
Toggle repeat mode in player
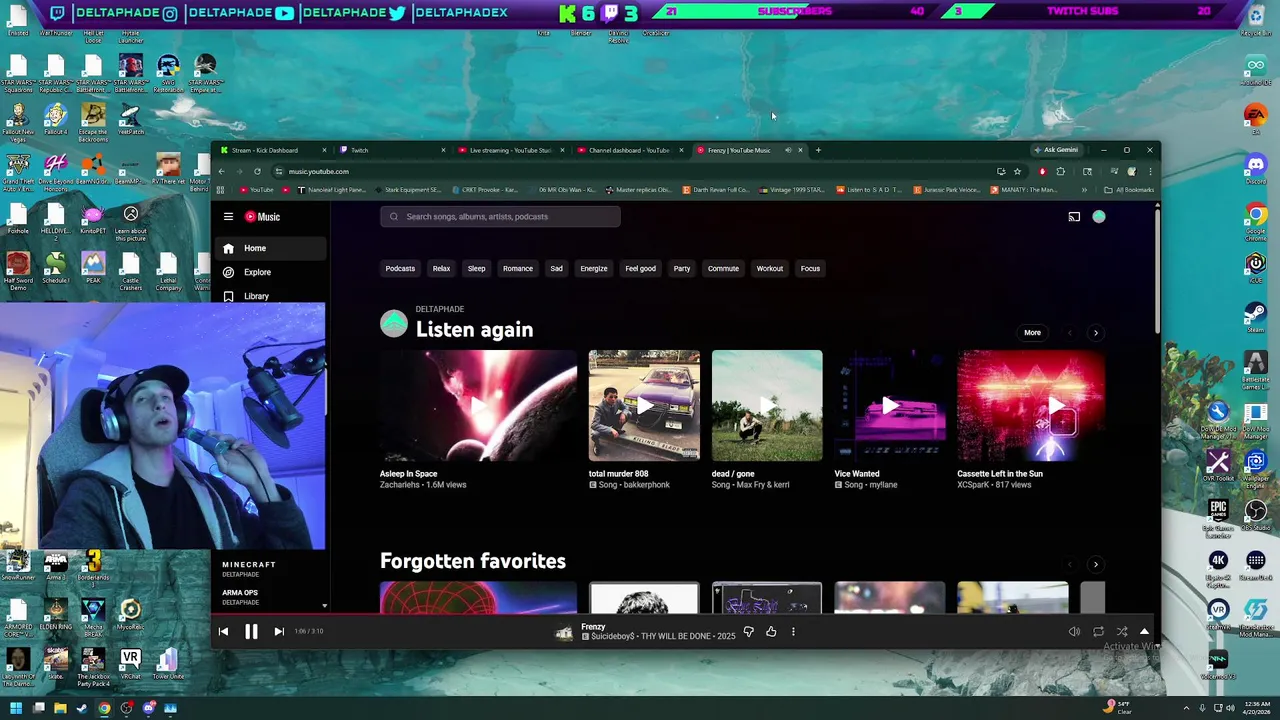click(1098, 631)
